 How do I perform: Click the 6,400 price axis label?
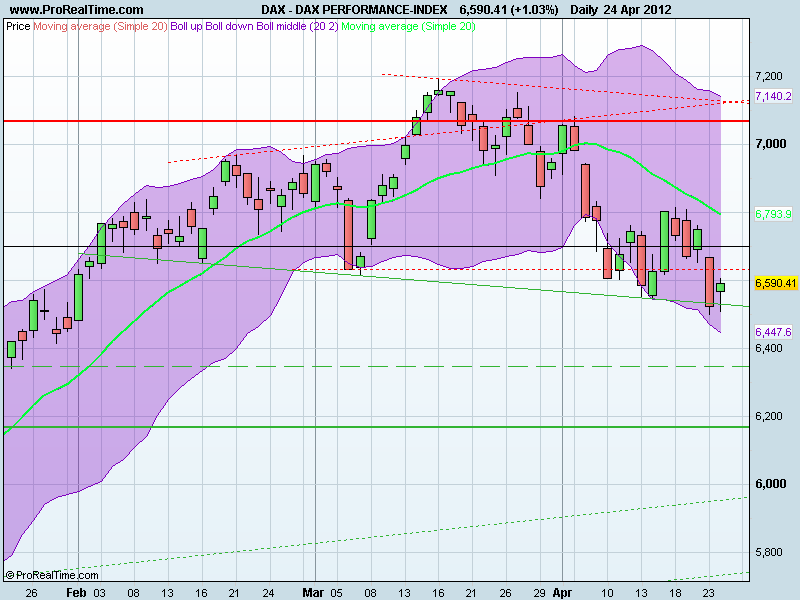click(x=768, y=348)
